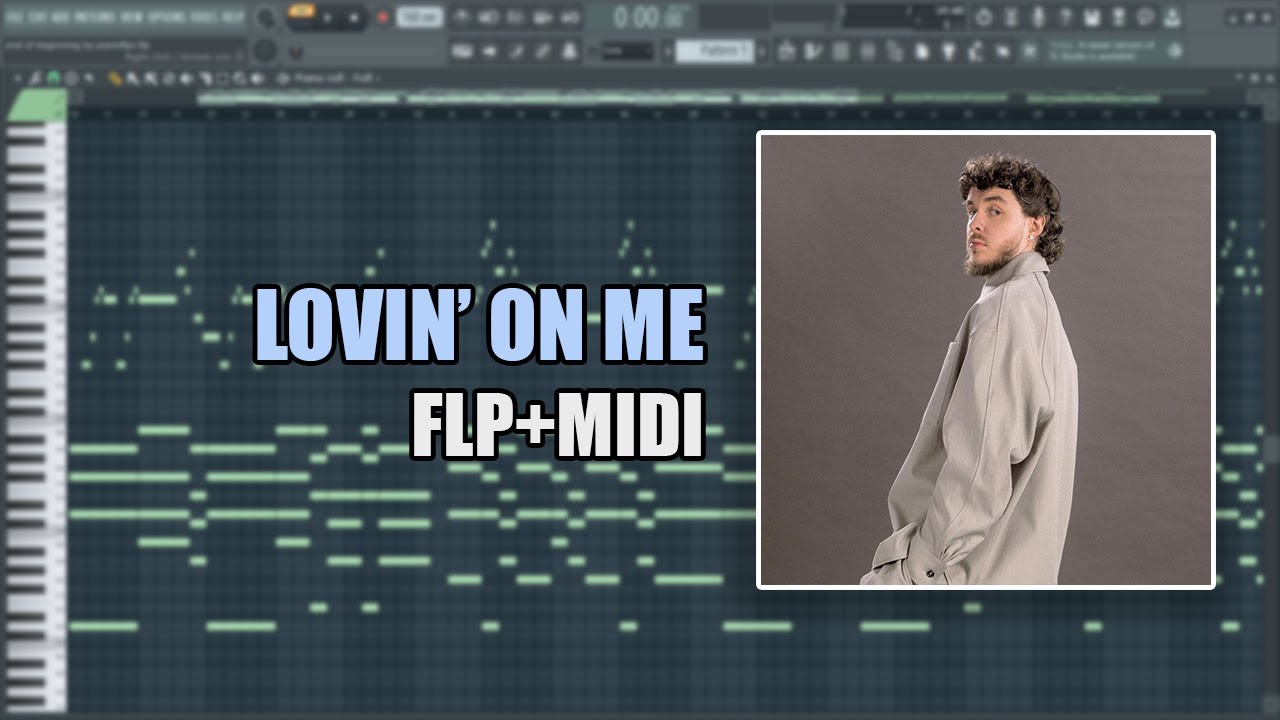The width and height of the screenshot is (1280, 720).
Task: Click the tempo display field
Action: pos(420,18)
